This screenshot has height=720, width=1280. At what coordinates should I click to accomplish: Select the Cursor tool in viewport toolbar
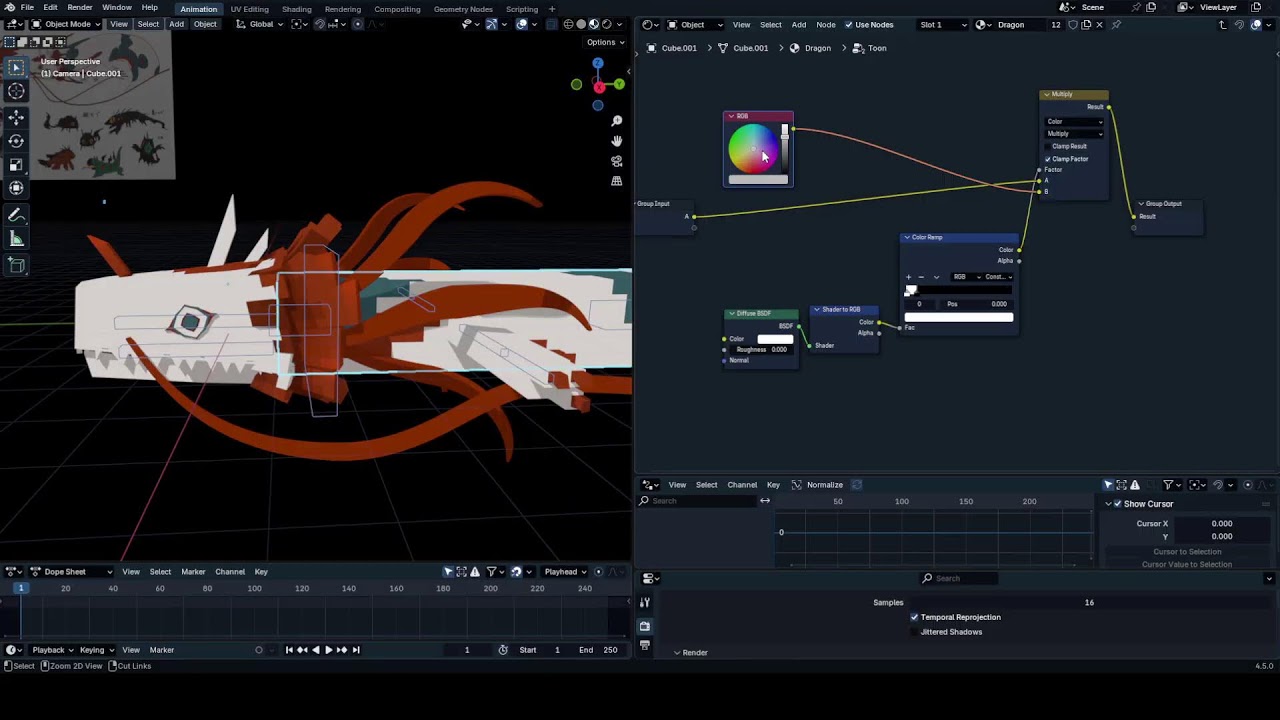click(16, 91)
